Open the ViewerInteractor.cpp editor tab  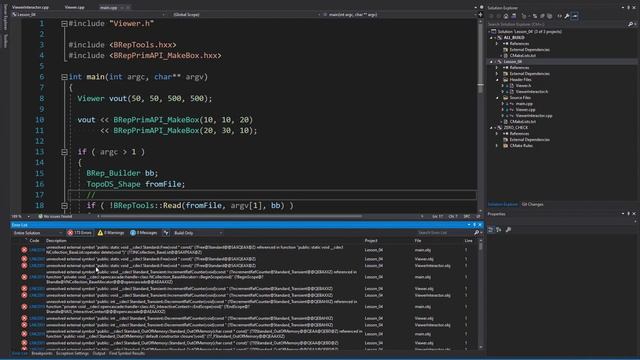pyautogui.click(x=30, y=7)
